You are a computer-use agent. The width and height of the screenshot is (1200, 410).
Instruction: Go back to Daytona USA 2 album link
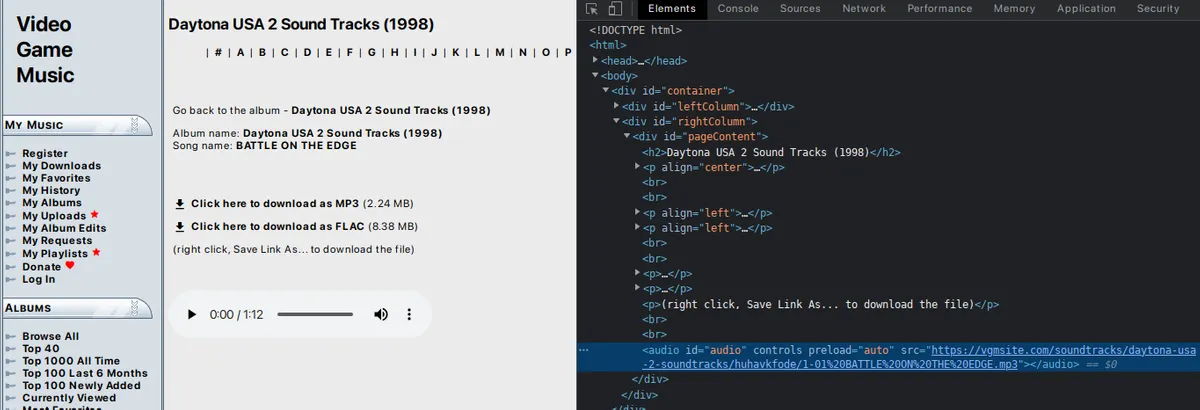click(x=391, y=110)
